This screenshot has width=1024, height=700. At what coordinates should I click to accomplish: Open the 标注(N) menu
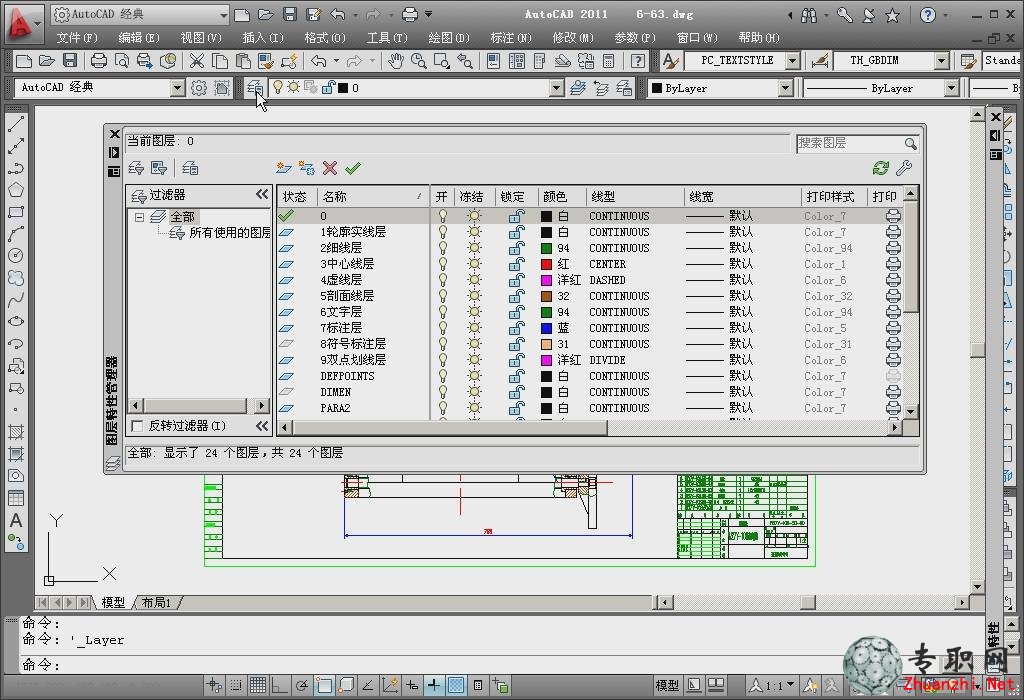511,37
